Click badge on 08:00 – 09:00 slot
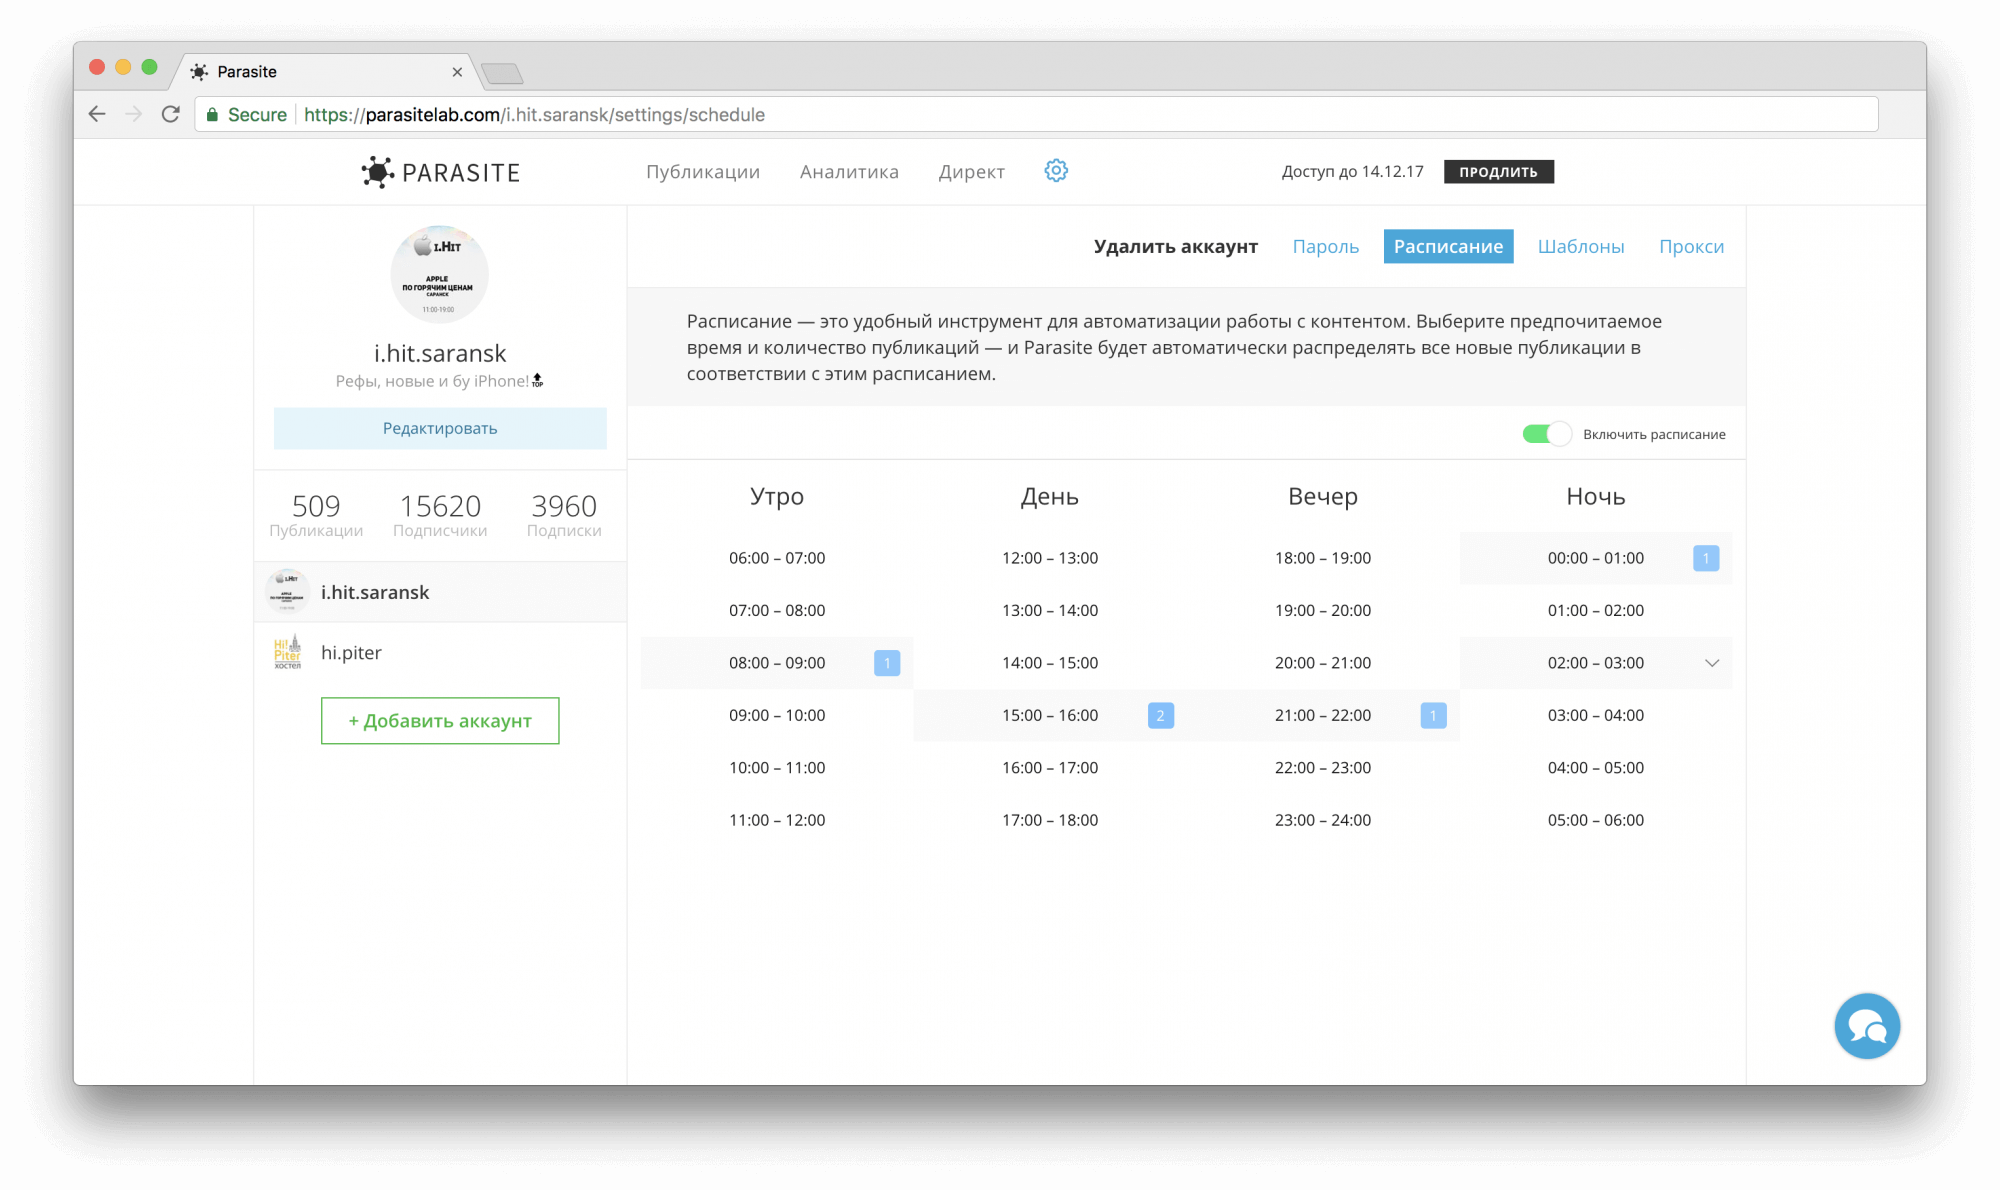 (x=887, y=664)
